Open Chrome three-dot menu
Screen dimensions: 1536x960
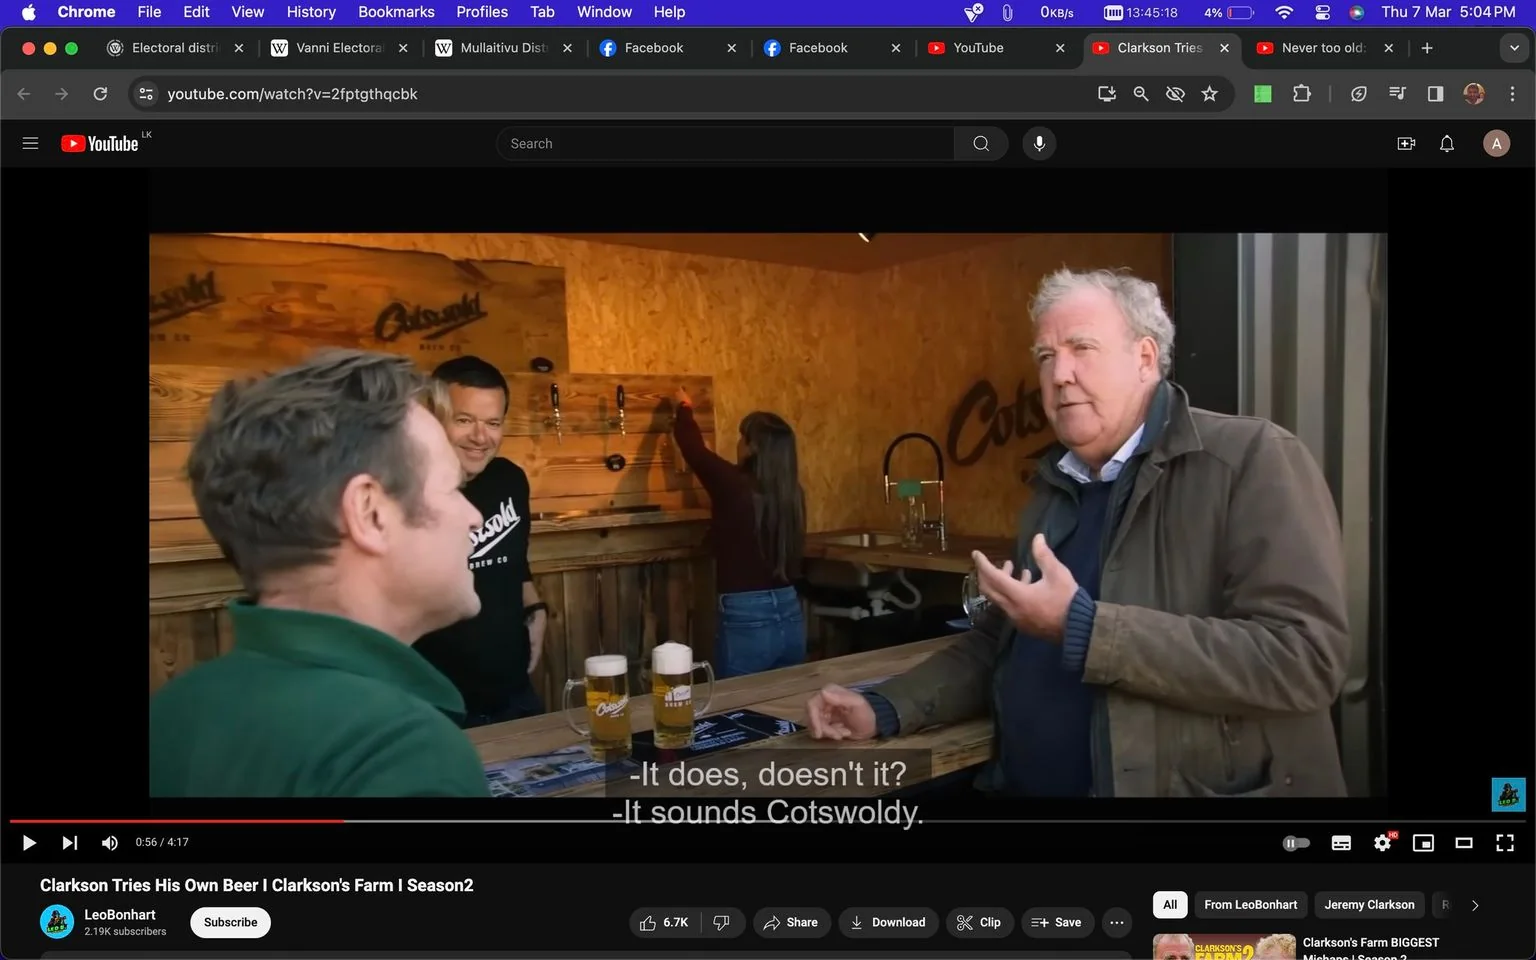click(x=1512, y=93)
